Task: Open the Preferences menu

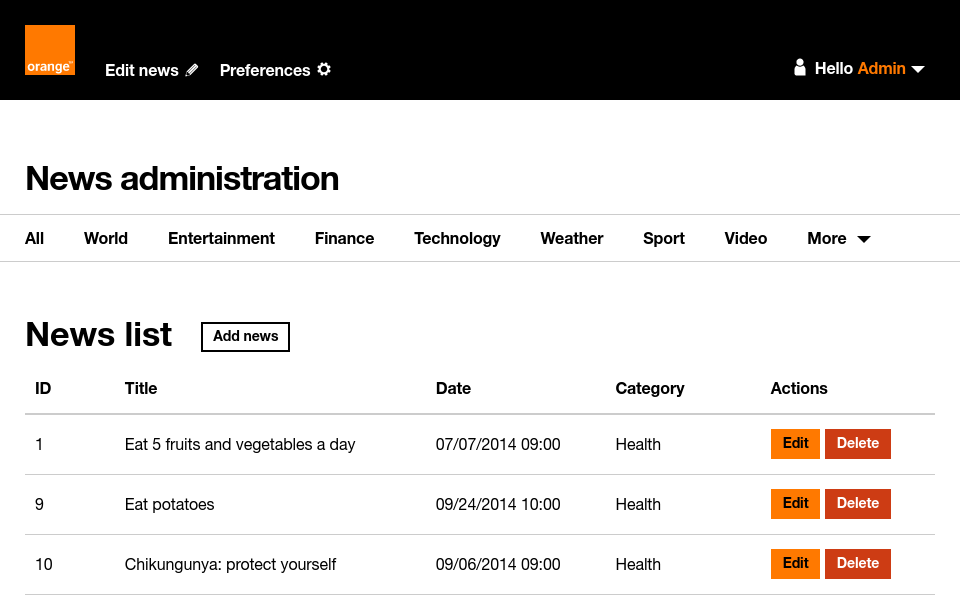Action: click(x=265, y=70)
